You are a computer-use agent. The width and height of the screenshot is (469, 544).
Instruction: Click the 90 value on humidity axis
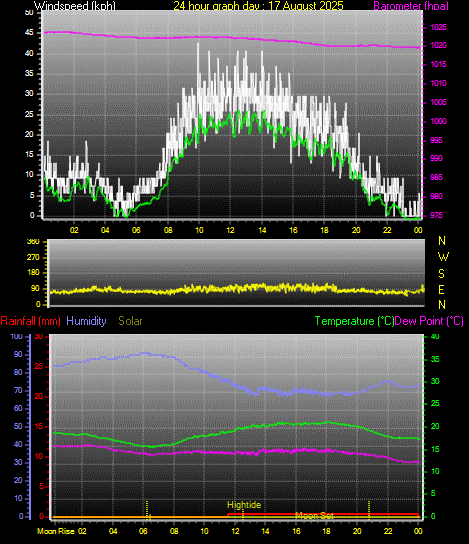(x=18, y=355)
